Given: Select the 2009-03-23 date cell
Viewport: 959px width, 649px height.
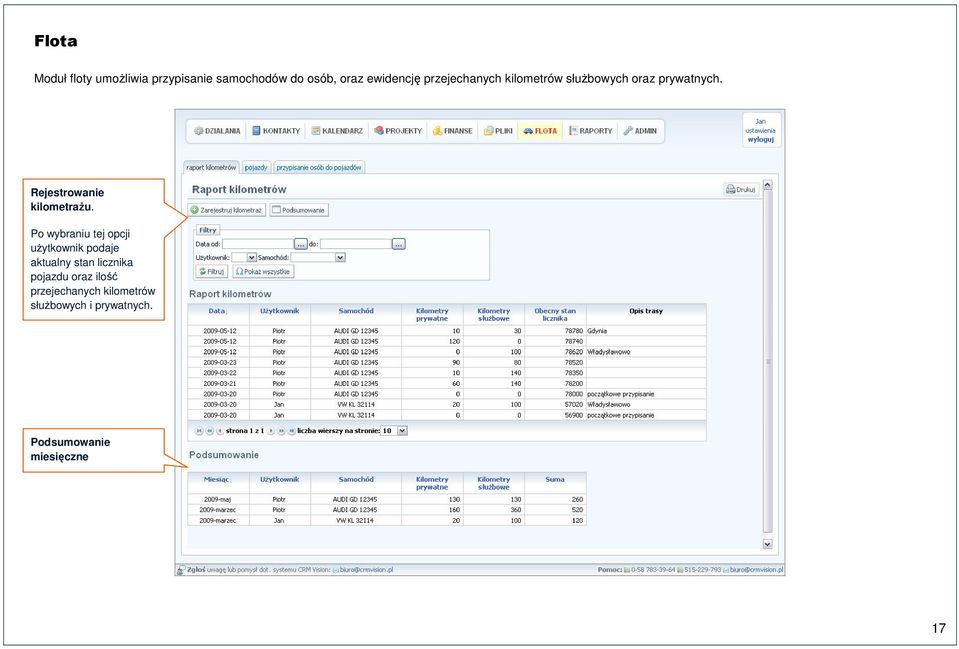Looking at the screenshot, I should coord(219,362).
